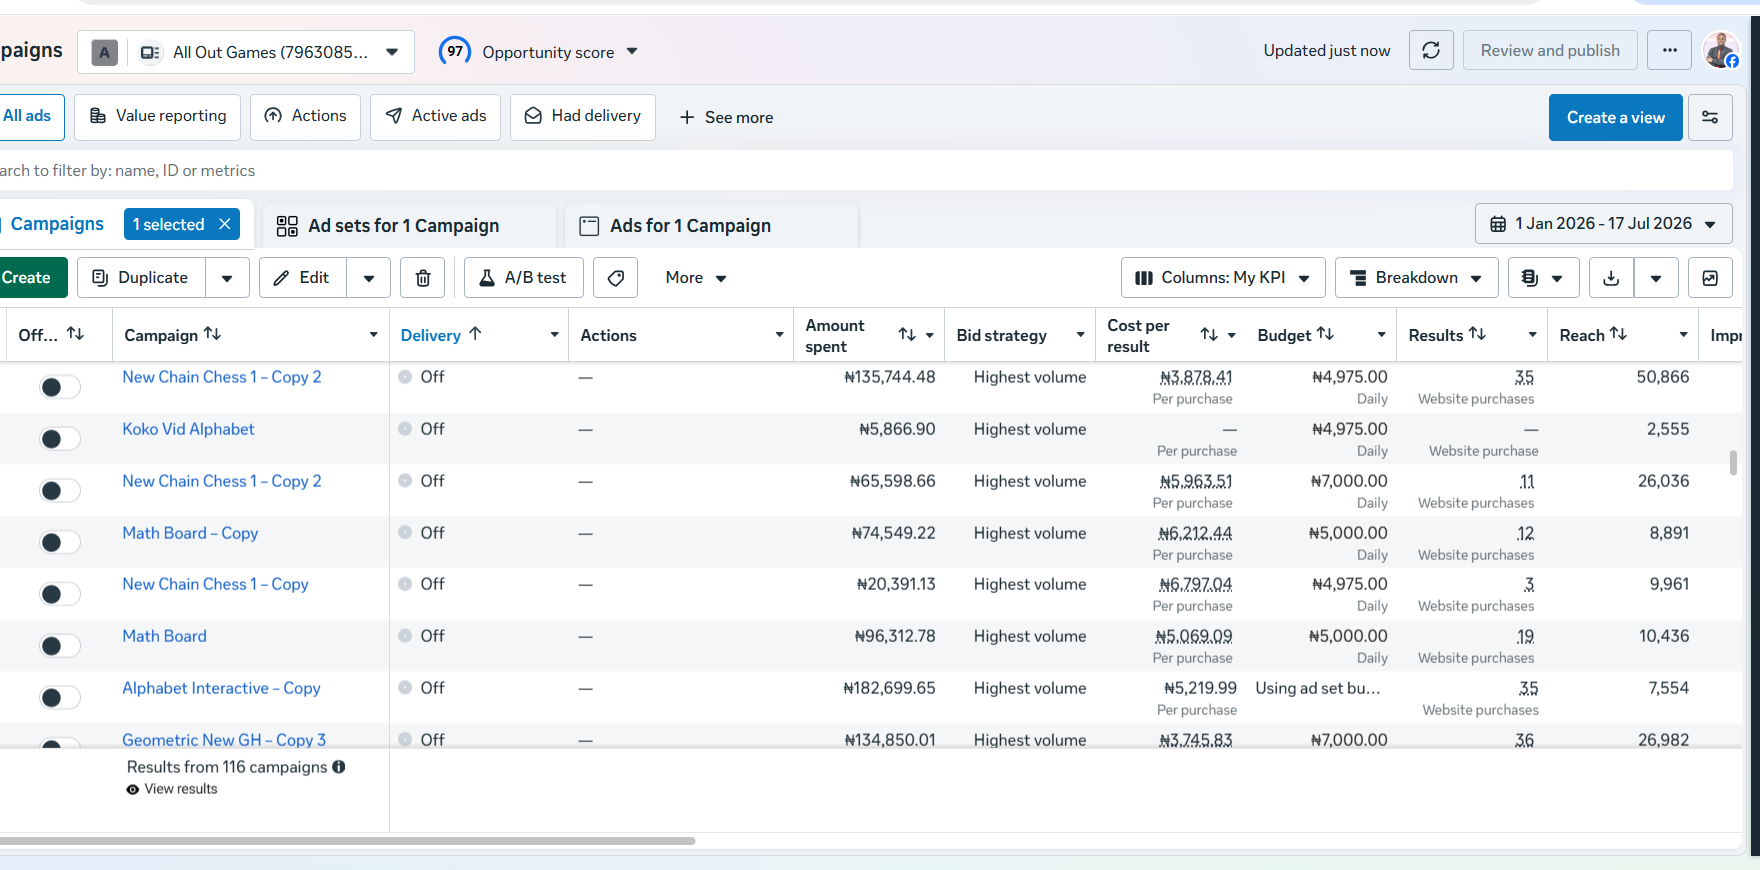Sort Reach column with arrows icon

tap(1618, 334)
